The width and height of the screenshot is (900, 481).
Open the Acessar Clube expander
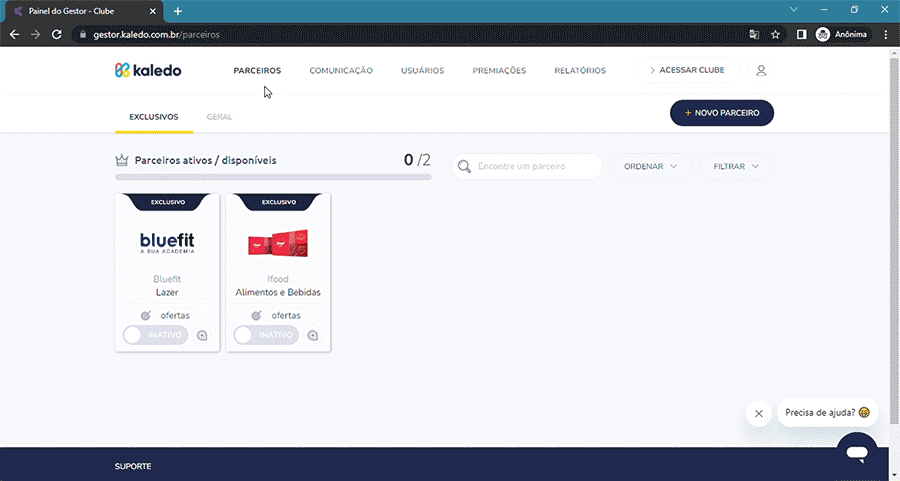pos(686,71)
